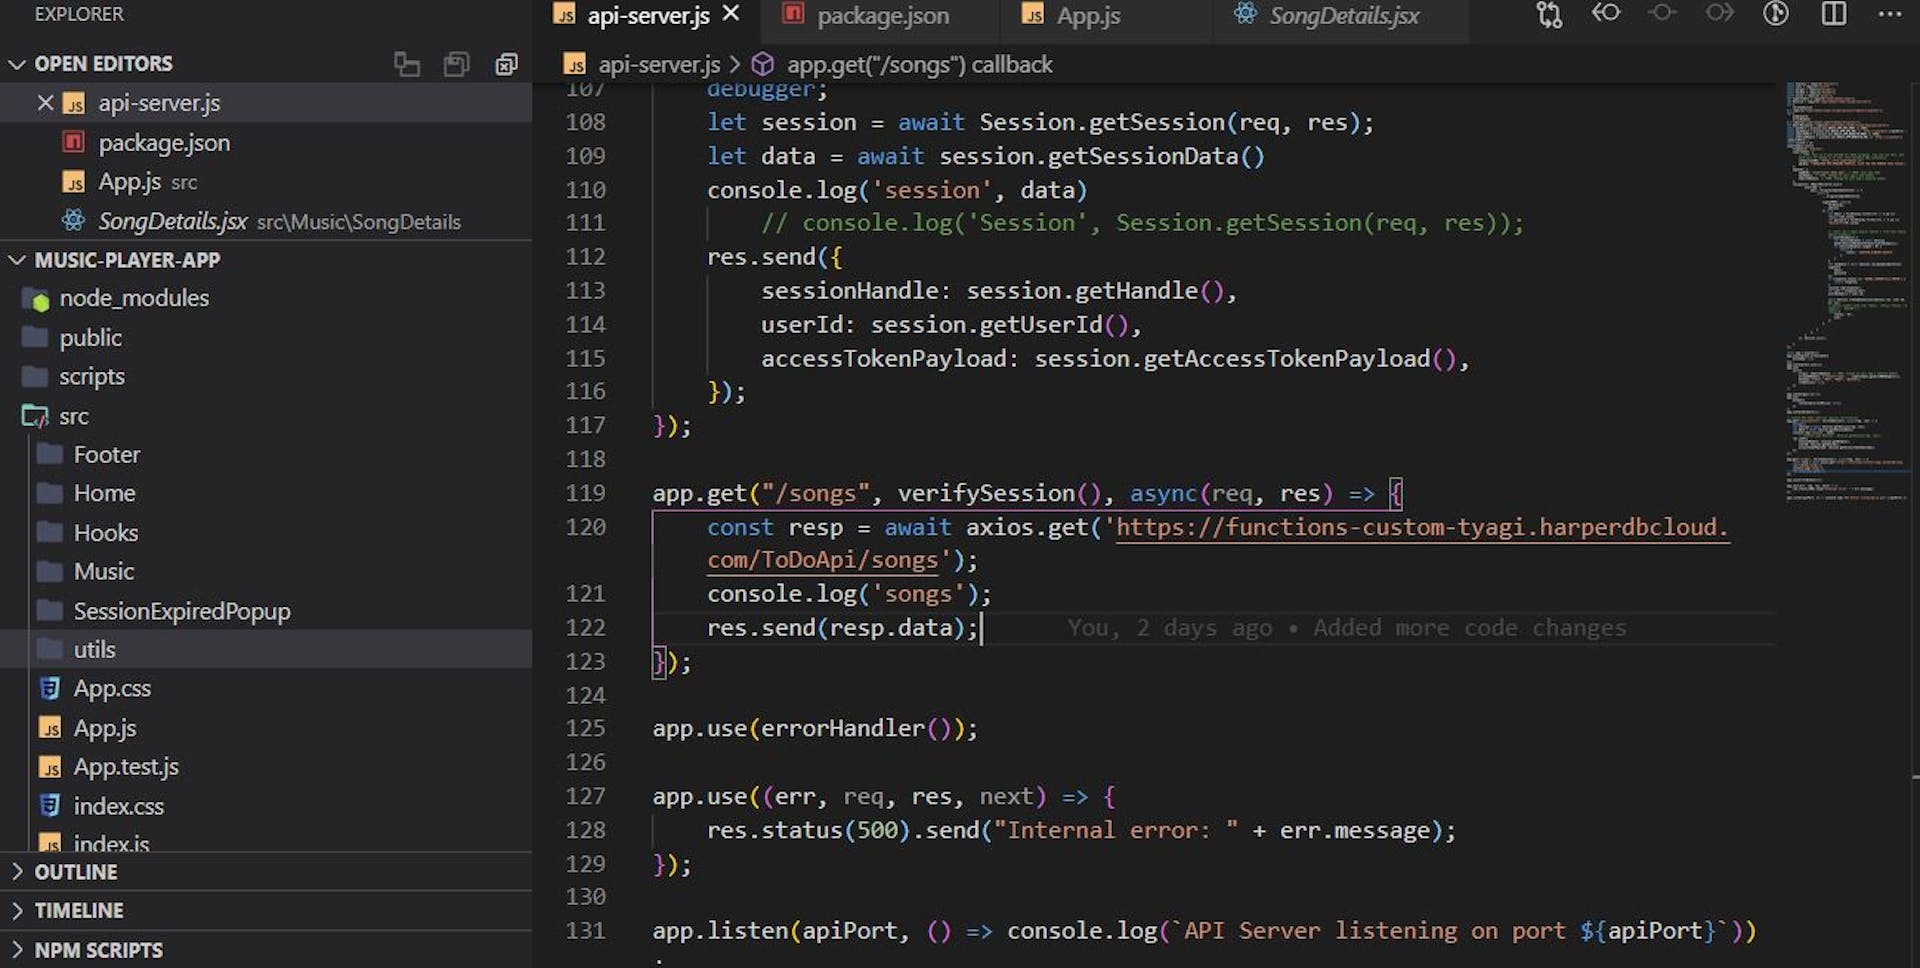This screenshot has width=1920, height=968.
Task: Split the editor to the right
Action: coord(1834,14)
